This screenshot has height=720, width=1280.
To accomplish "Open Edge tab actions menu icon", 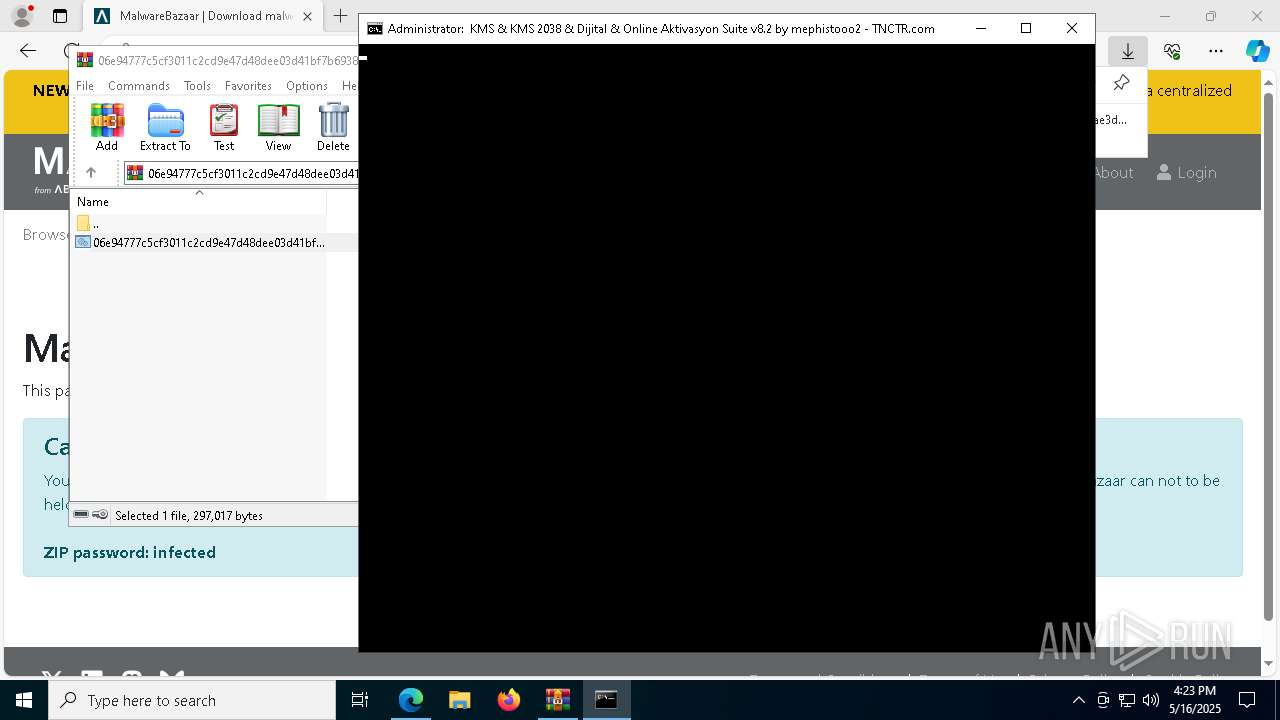I will (60, 16).
